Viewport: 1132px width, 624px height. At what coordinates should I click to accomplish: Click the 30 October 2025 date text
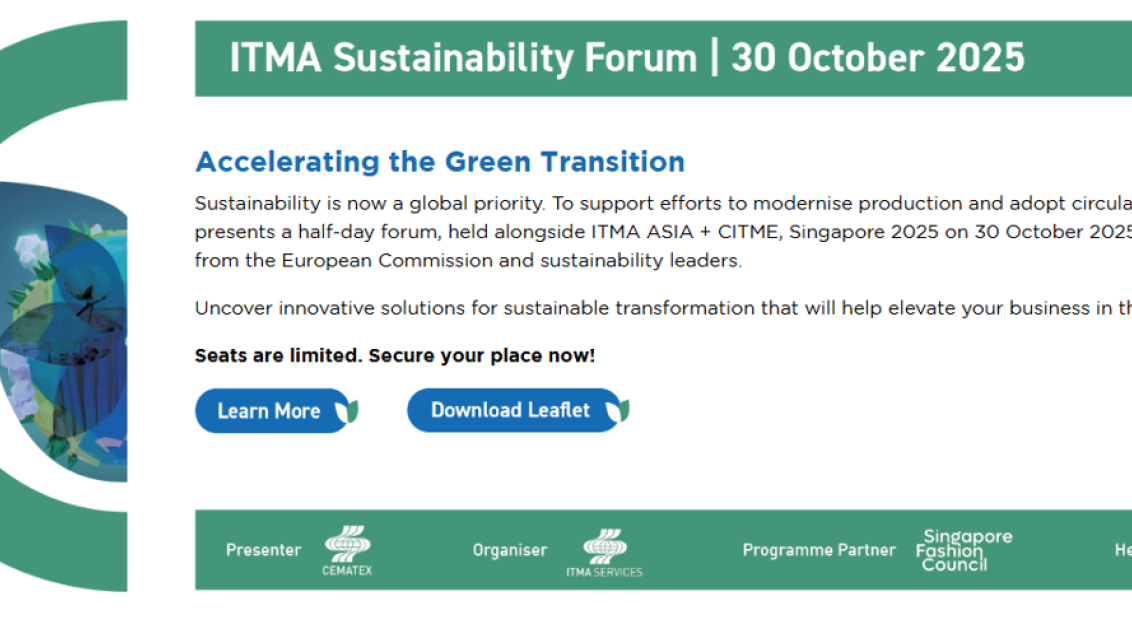[x=877, y=58]
